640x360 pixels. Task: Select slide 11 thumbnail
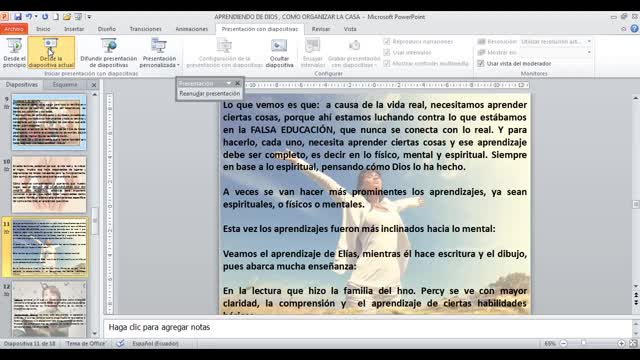coord(49,247)
